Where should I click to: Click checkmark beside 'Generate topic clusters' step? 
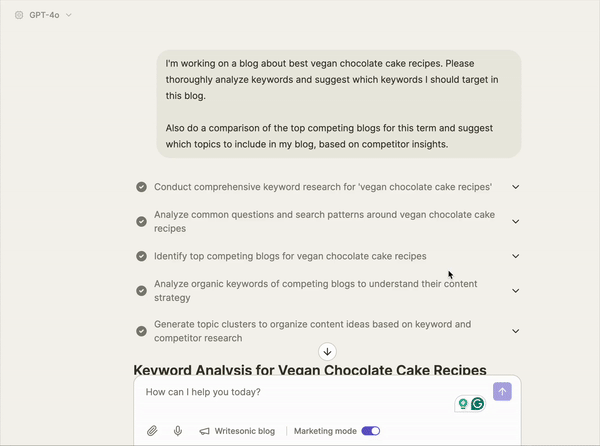pyautogui.click(x=142, y=331)
